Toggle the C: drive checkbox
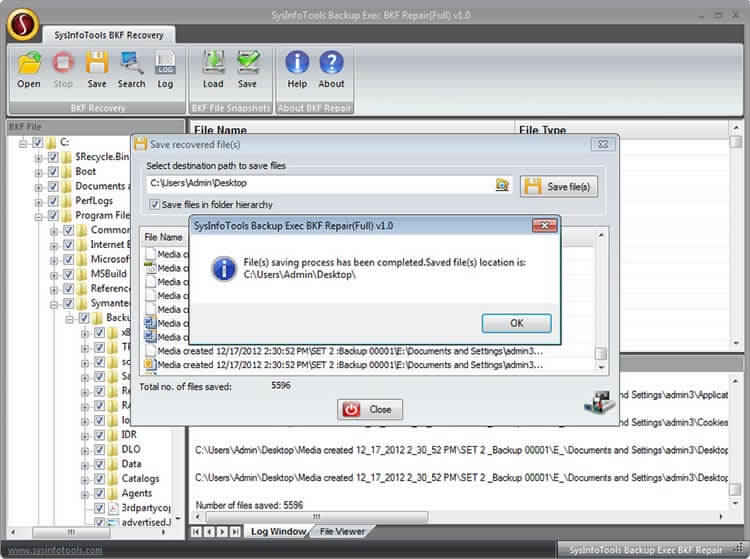 click(x=38, y=142)
